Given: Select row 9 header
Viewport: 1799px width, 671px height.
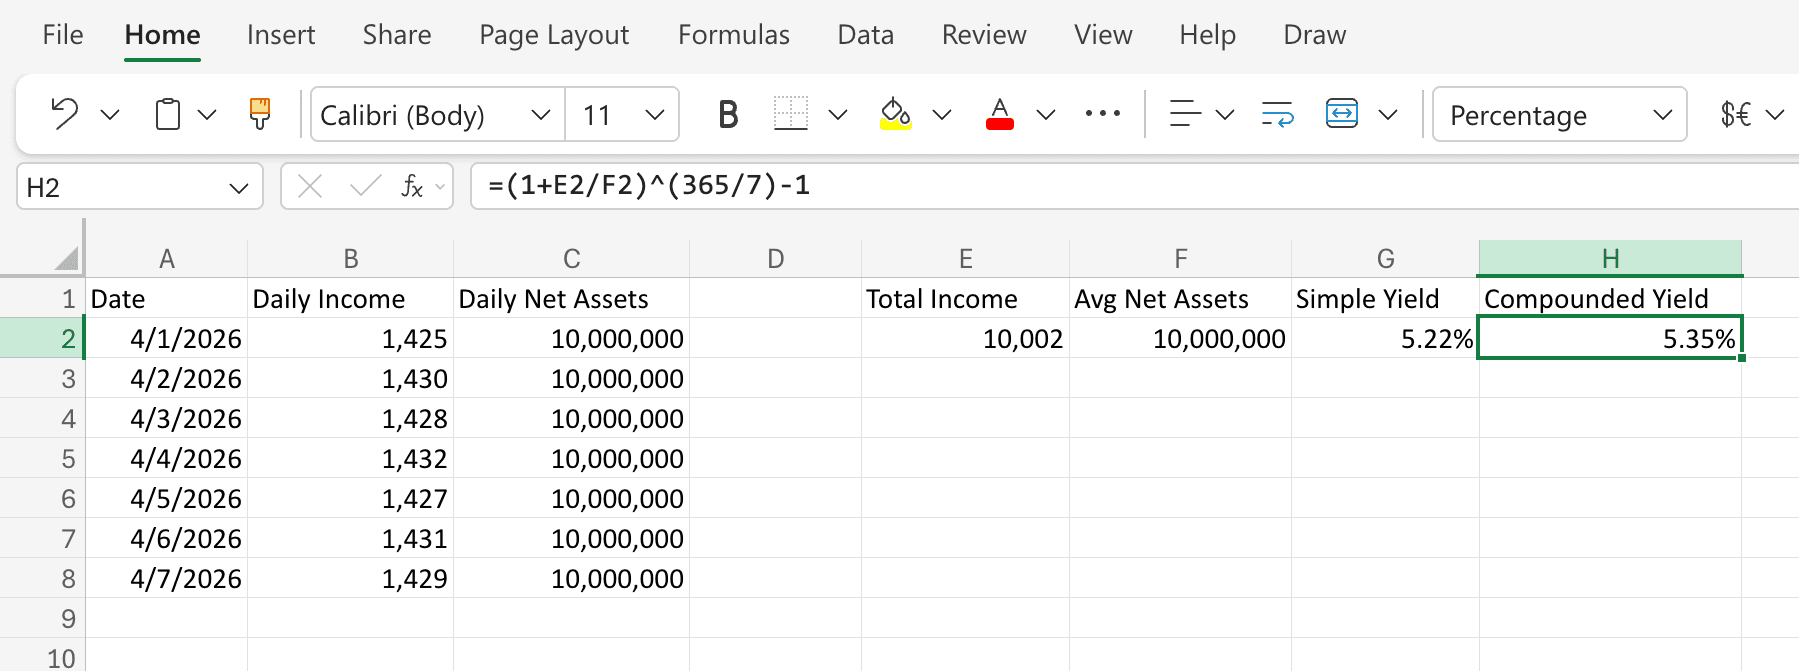Looking at the screenshot, I should pyautogui.click(x=42, y=618).
